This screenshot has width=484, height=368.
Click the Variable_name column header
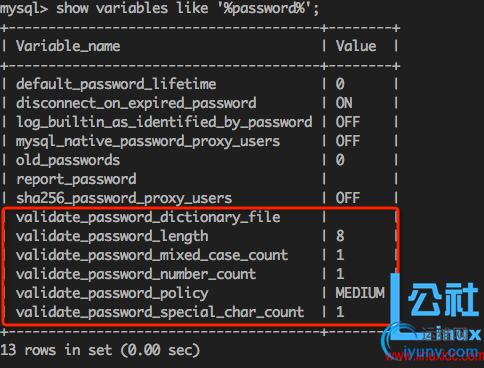click(68, 46)
